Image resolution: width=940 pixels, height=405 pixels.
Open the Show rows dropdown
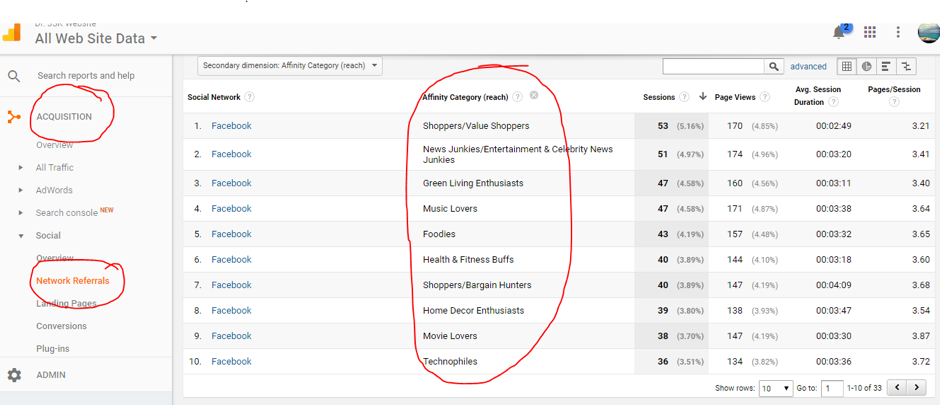click(x=776, y=388)
